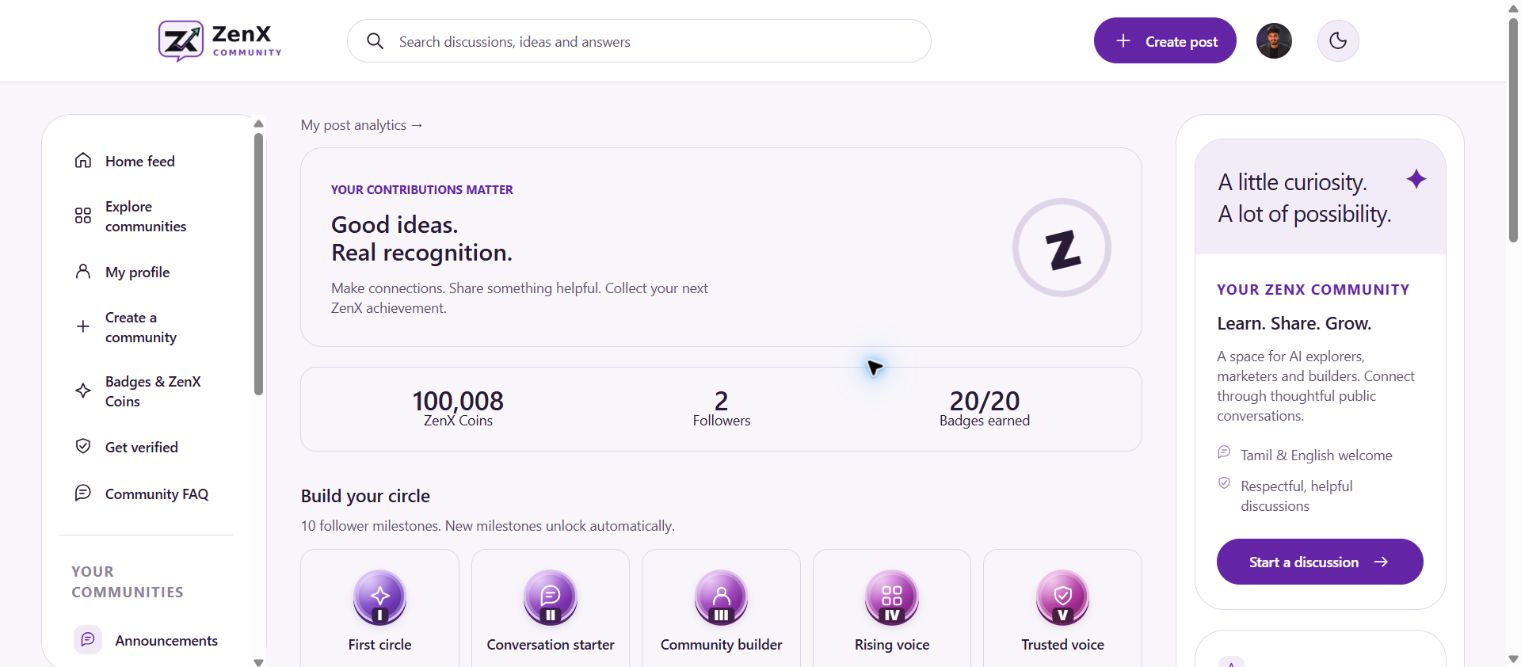Click the Community builder label
The image size is (1521, 667).
pos(721,645)
